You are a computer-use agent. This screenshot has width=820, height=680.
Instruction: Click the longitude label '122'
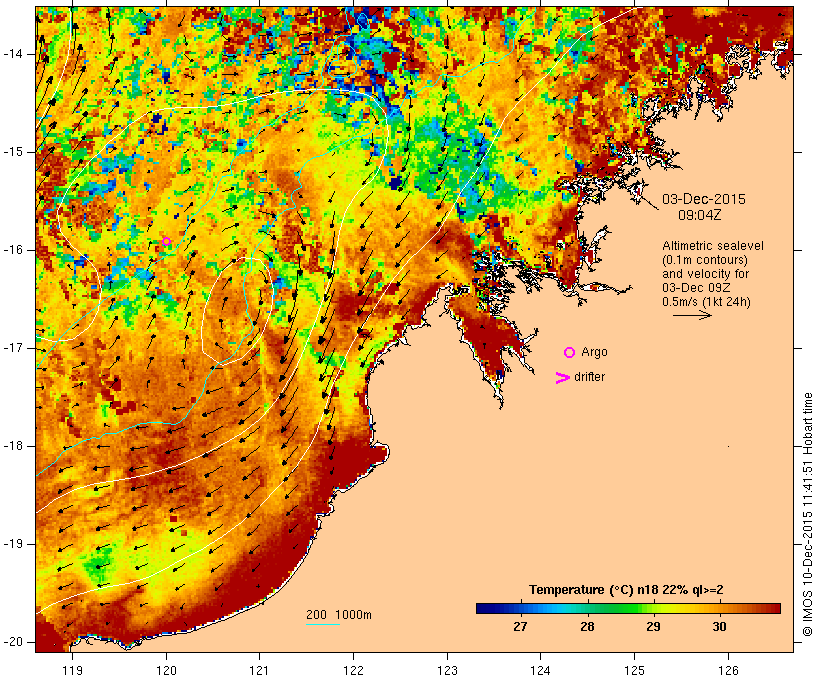pyautogui.click(x=354, y=670)
